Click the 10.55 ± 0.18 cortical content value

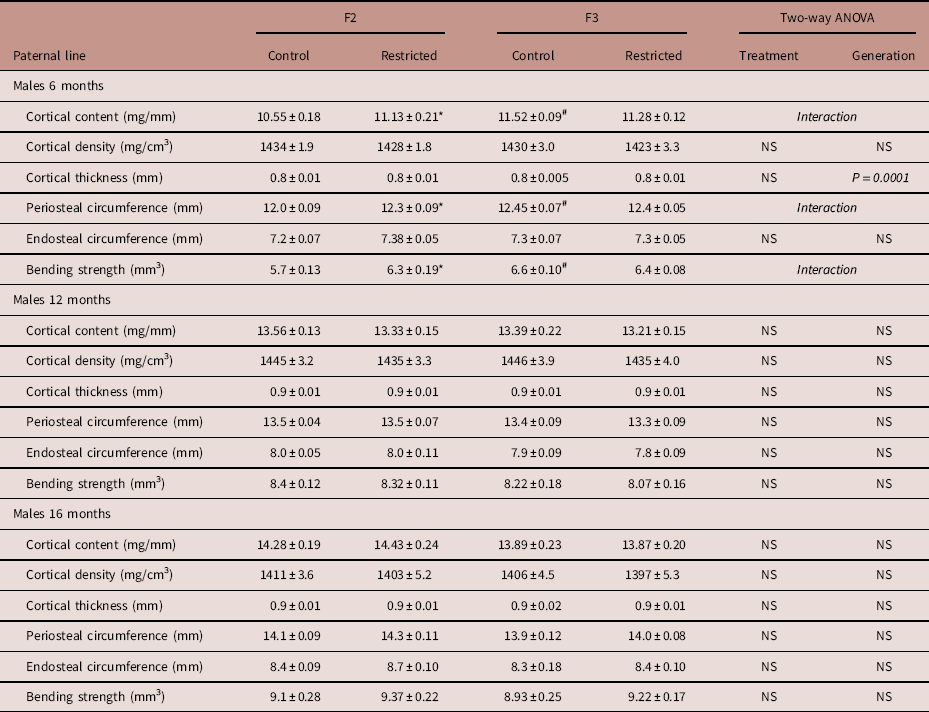click(288, 117)
